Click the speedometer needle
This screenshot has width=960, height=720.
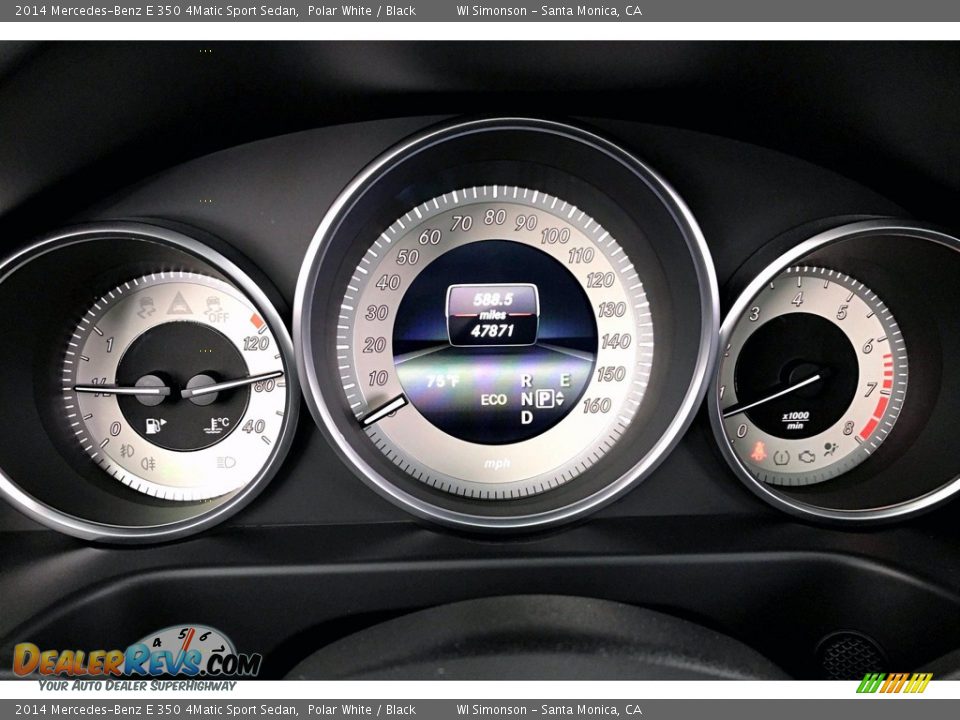pos(384,410)
